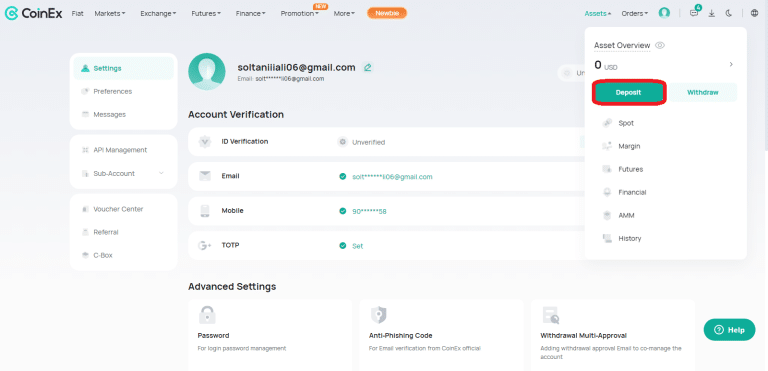Click the large profile avatar picture
This screenshot has height=371, width=768.
(207, 72)
